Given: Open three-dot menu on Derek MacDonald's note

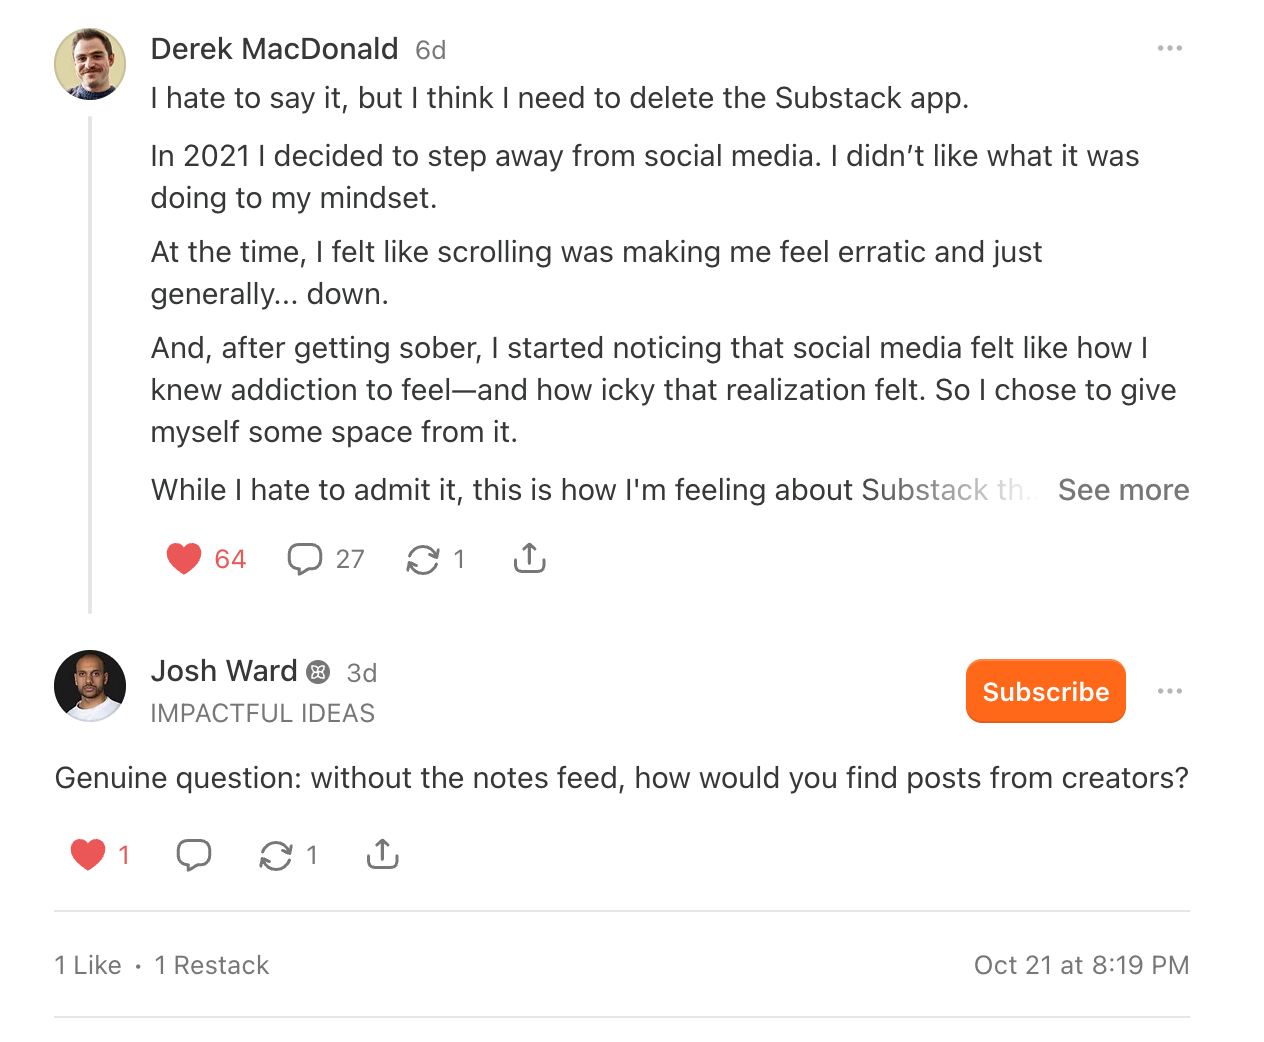Looking at the screenshot, I should [1169, 48].
